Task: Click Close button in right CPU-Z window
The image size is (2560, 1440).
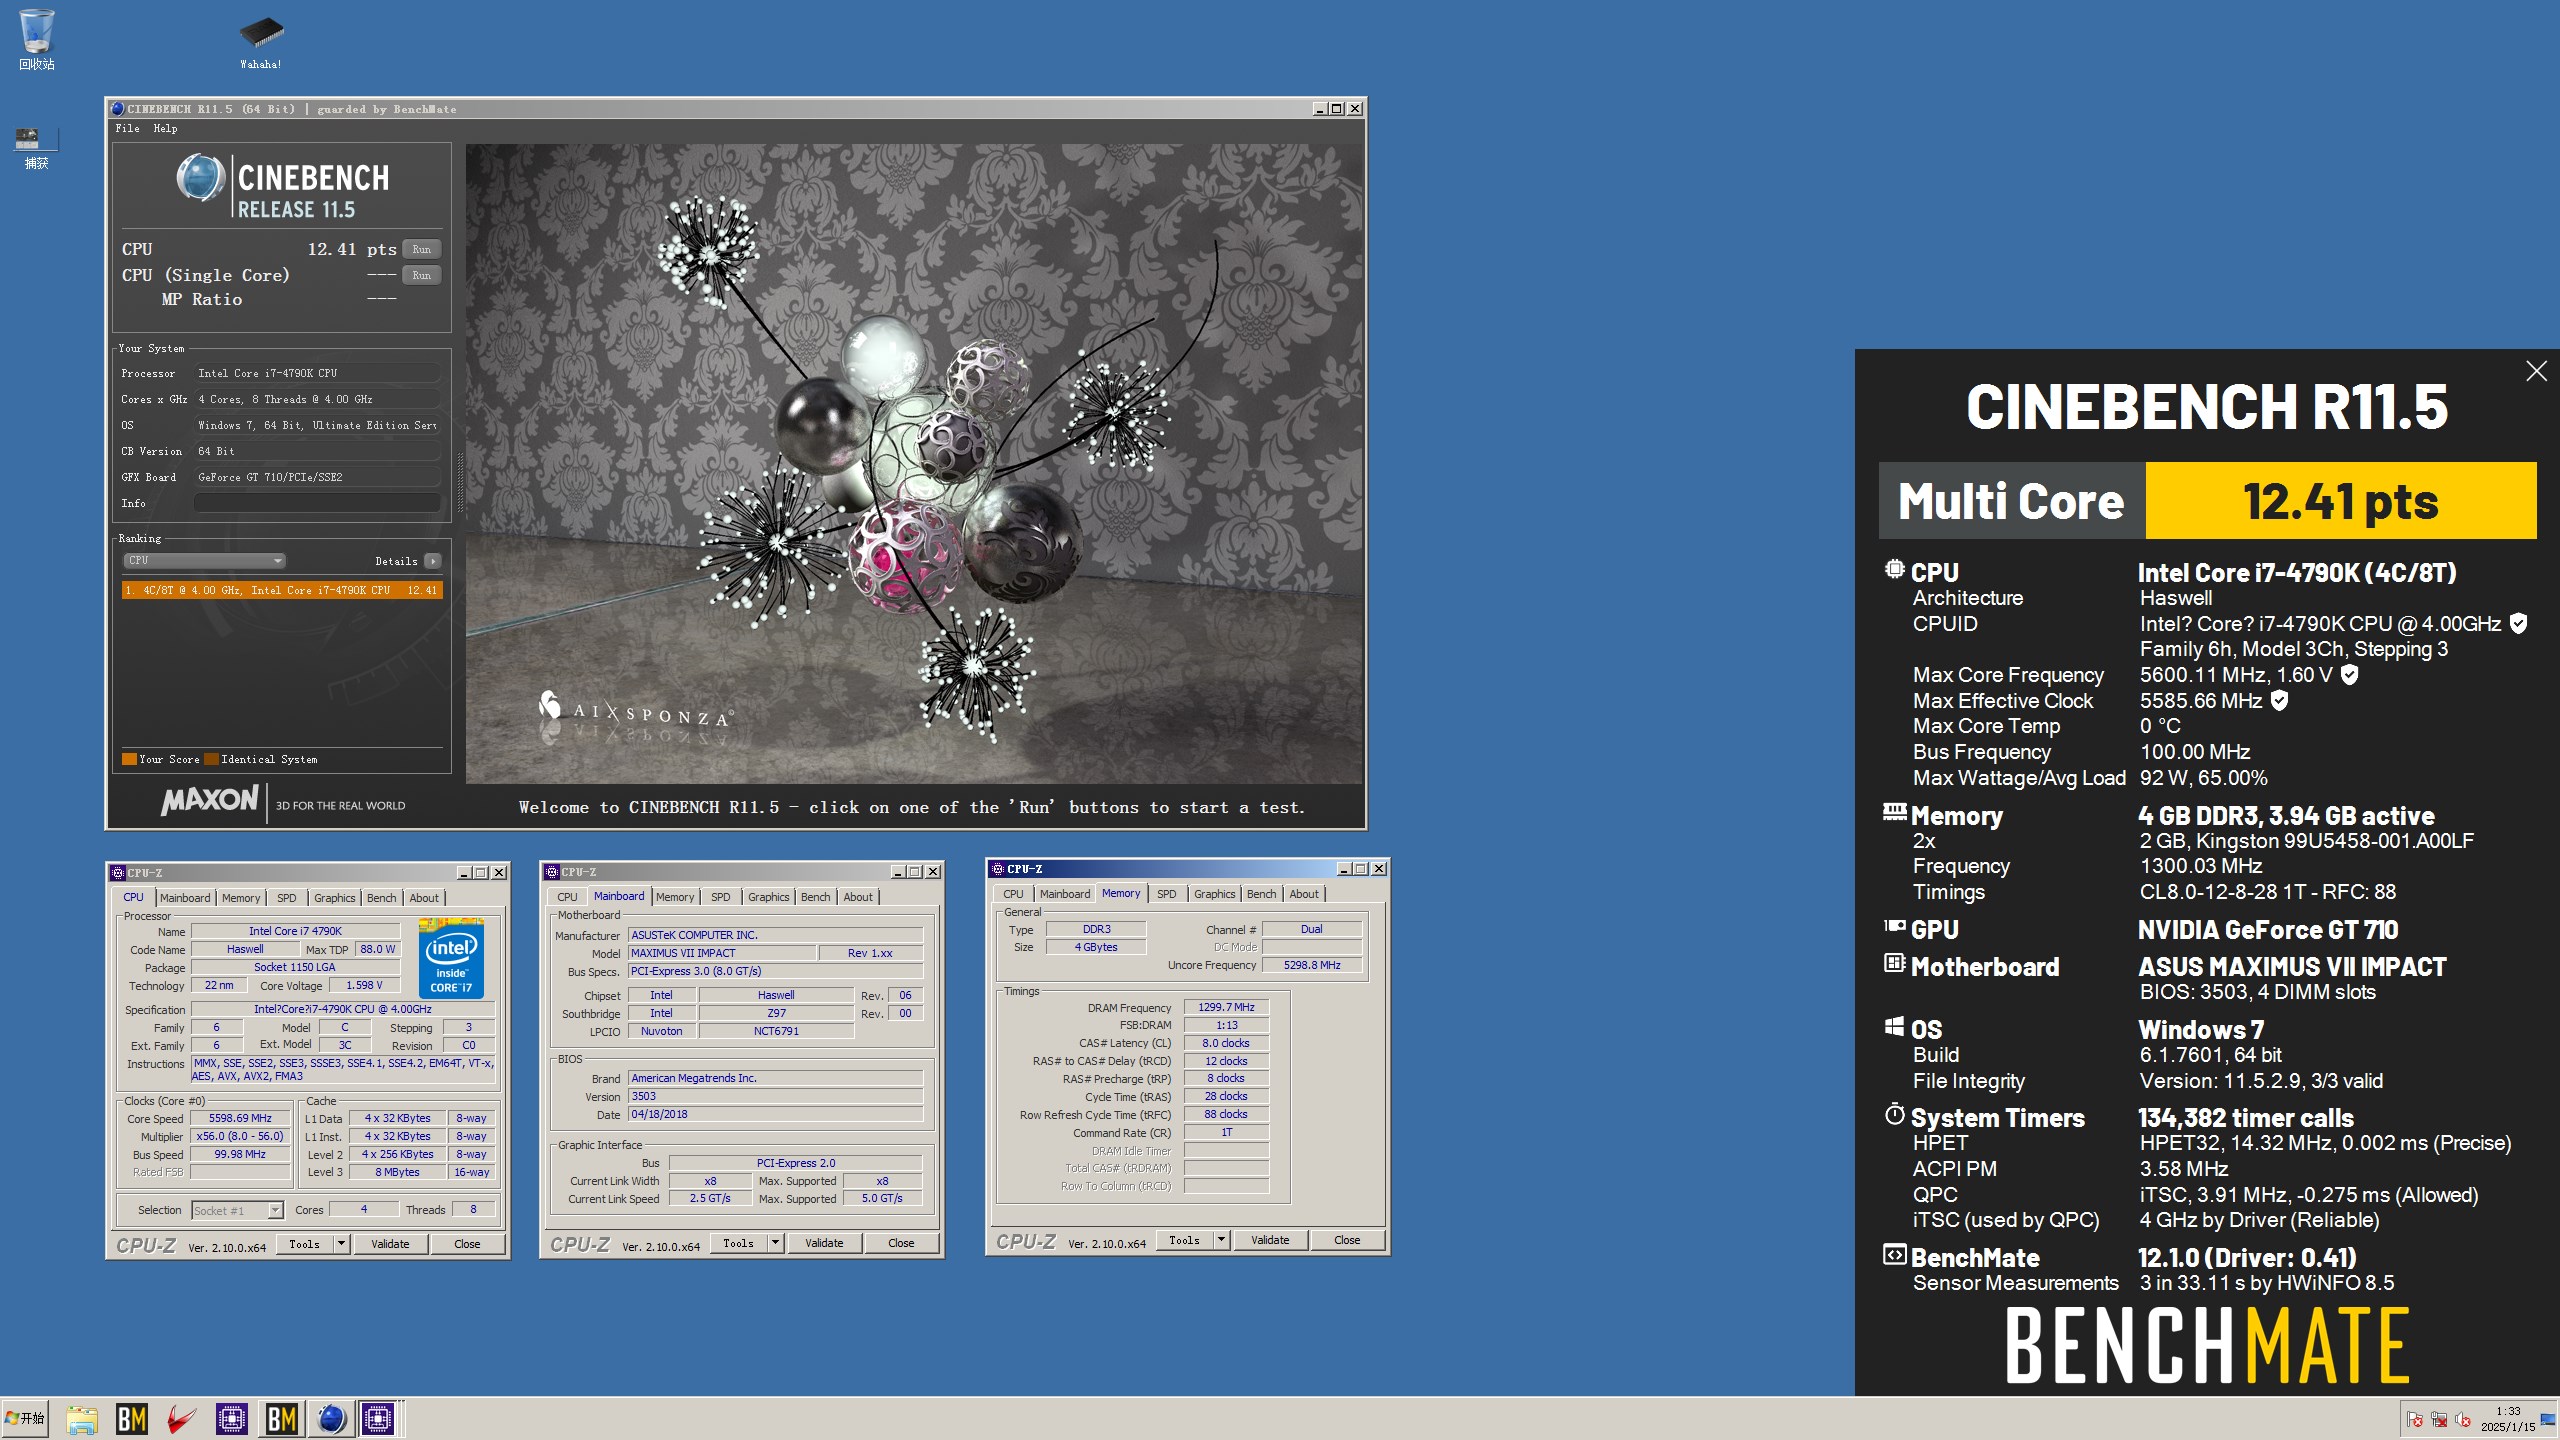Action: coord(1347,1240)
